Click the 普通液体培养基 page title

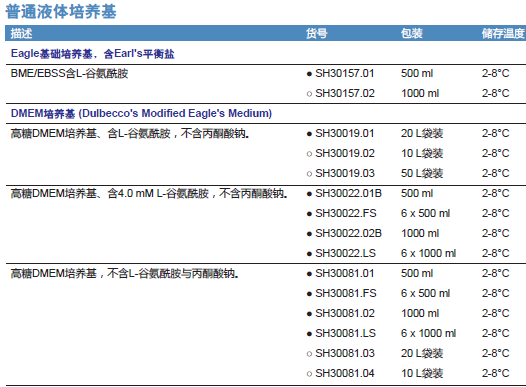coord(61,12)
